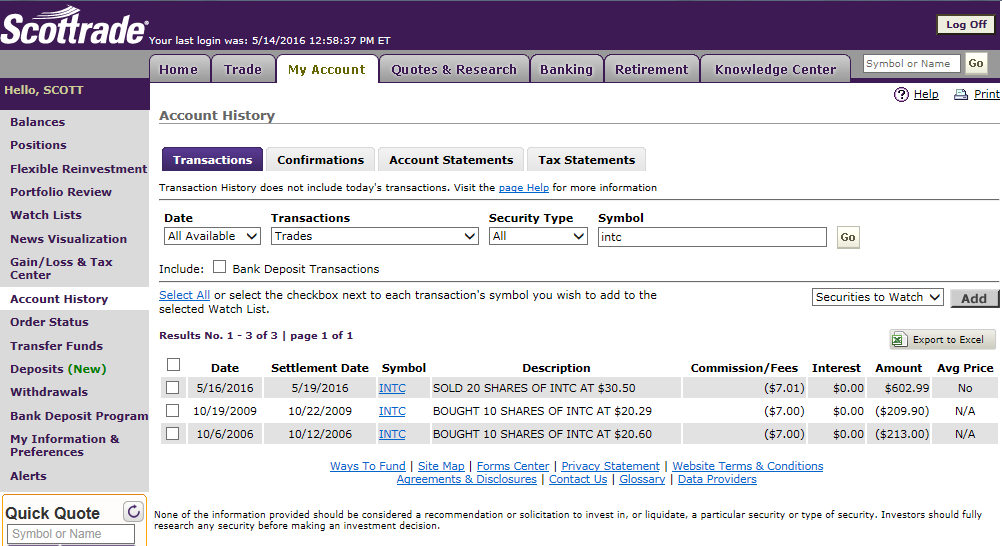The width and height of the screenshot is (1002, 546).
Task: Check the box for 5/16/2016 INTC sale
Action: click(x=173, y=388)
